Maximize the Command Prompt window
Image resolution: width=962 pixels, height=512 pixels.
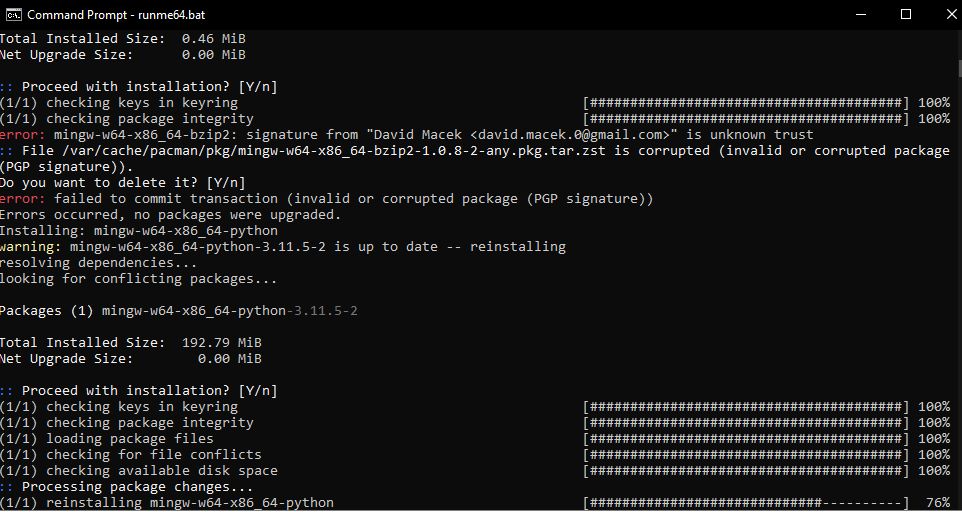(906, 14)
